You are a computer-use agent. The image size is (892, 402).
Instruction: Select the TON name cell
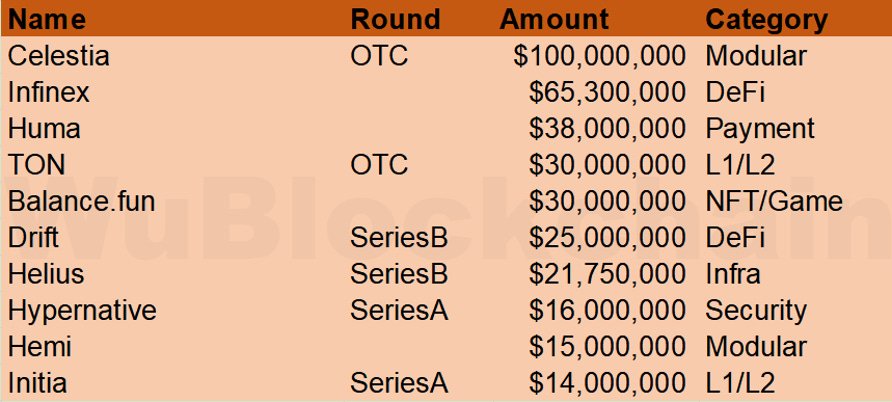(37, 165)
